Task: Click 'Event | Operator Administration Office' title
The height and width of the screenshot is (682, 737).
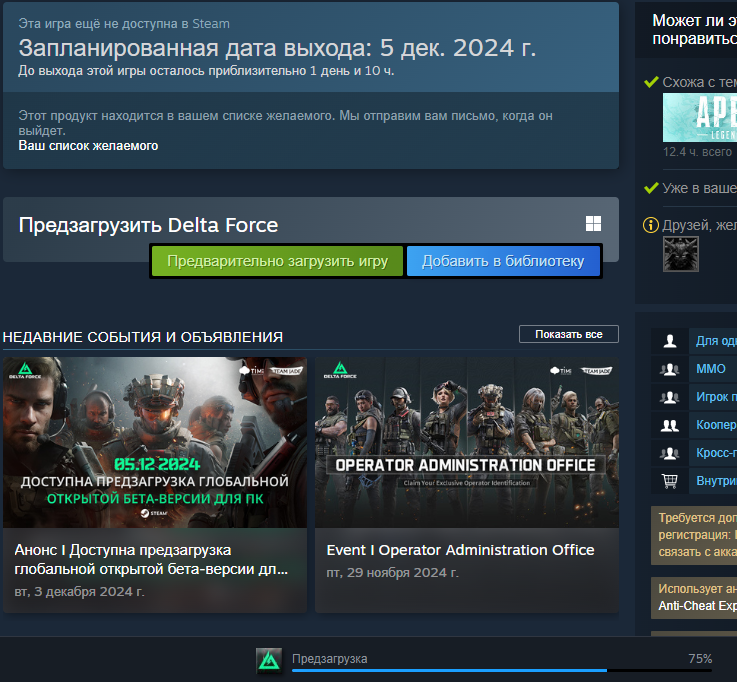Action: tap(461, 550)
